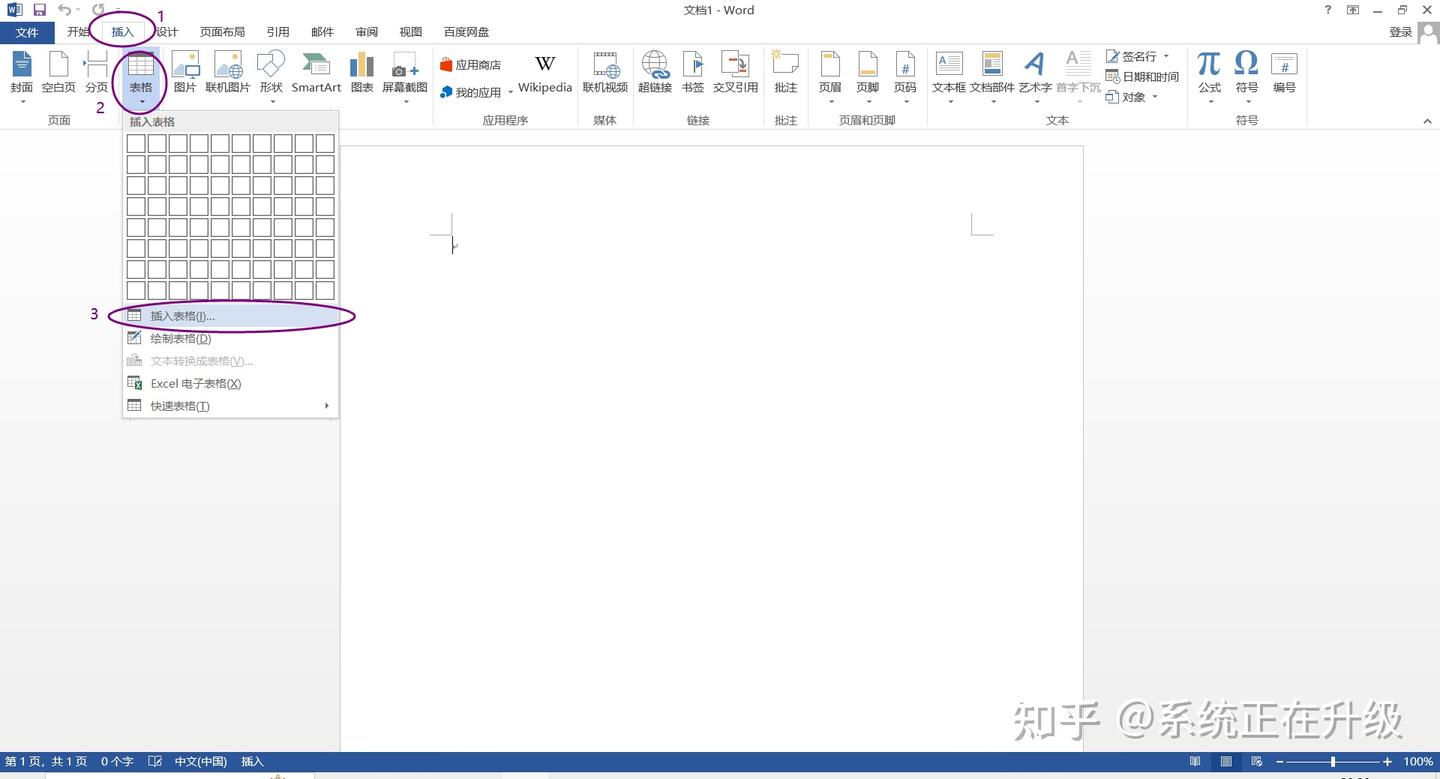Screen dimensions: 1440x779
Task: Click the spelling check icon in status bar
Action: point(155,762)
